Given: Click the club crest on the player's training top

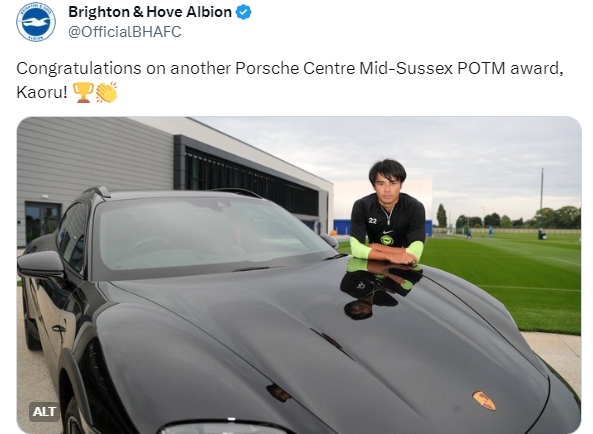Looking at the screenshot, I should tap(387, 240).
